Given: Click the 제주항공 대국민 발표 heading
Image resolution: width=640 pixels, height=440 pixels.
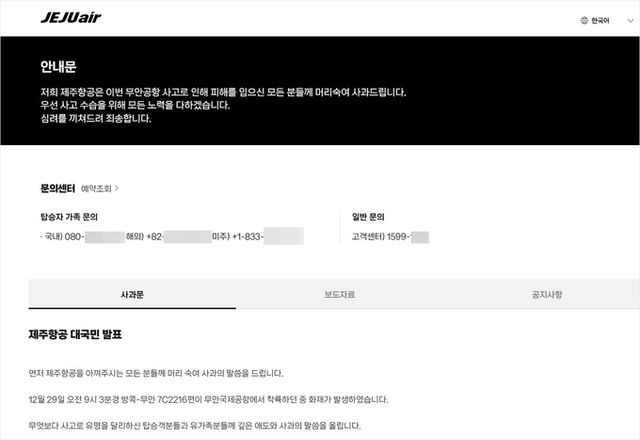Looking at the screenshot, I should 75,335.
